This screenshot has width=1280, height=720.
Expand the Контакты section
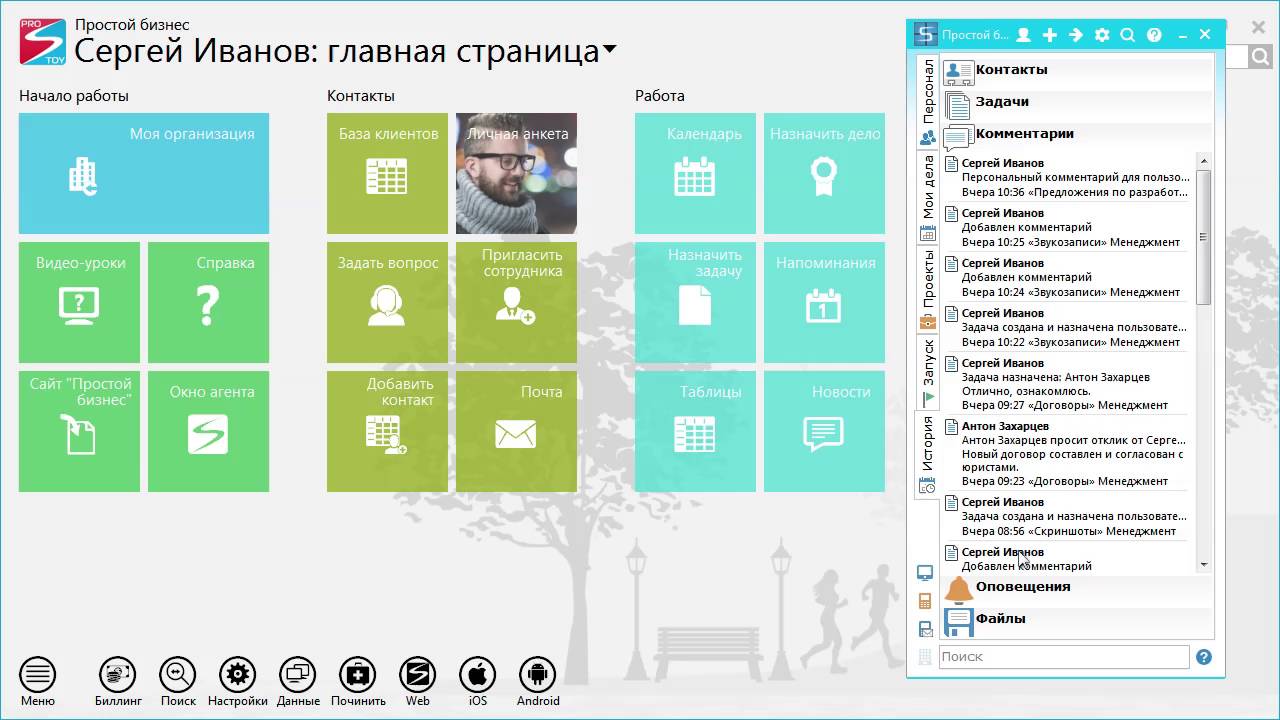1076,70
